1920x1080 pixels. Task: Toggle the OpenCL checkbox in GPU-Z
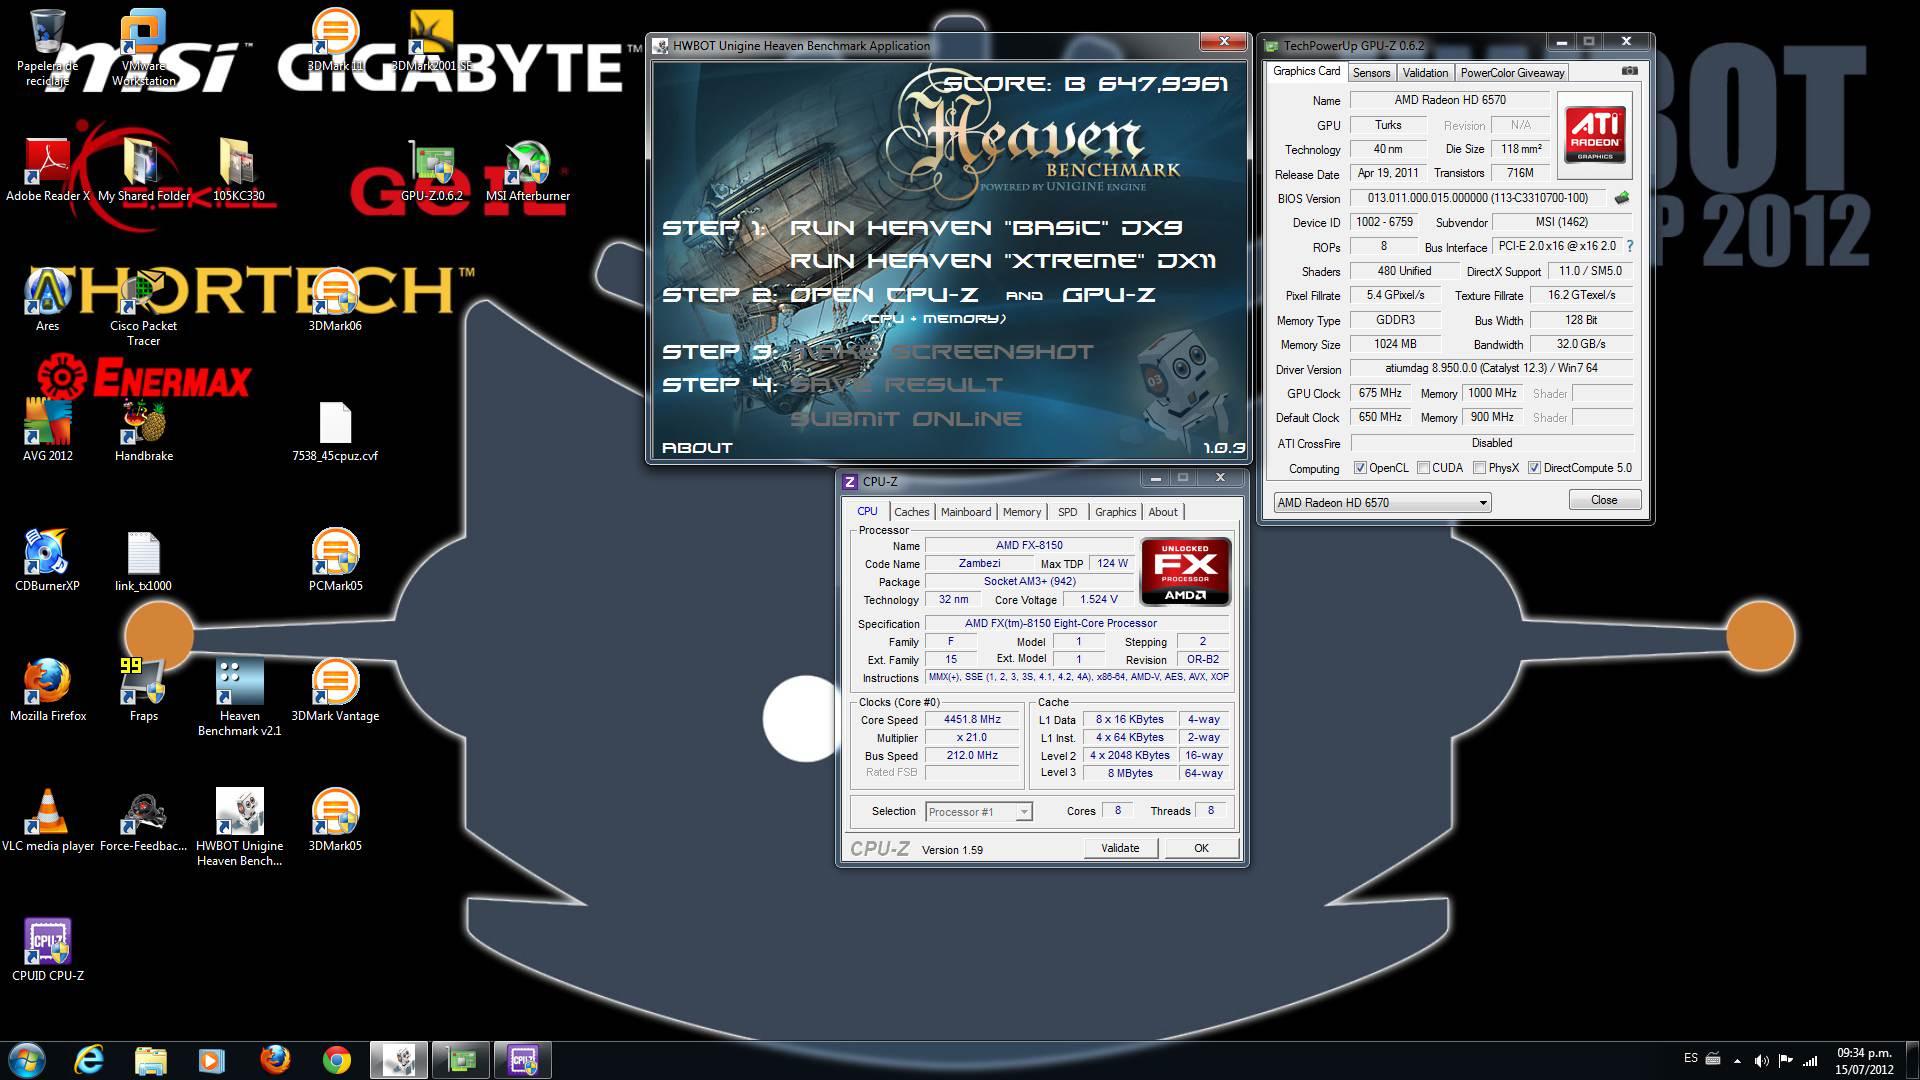pyautogui.click(x=1359, y=468)
